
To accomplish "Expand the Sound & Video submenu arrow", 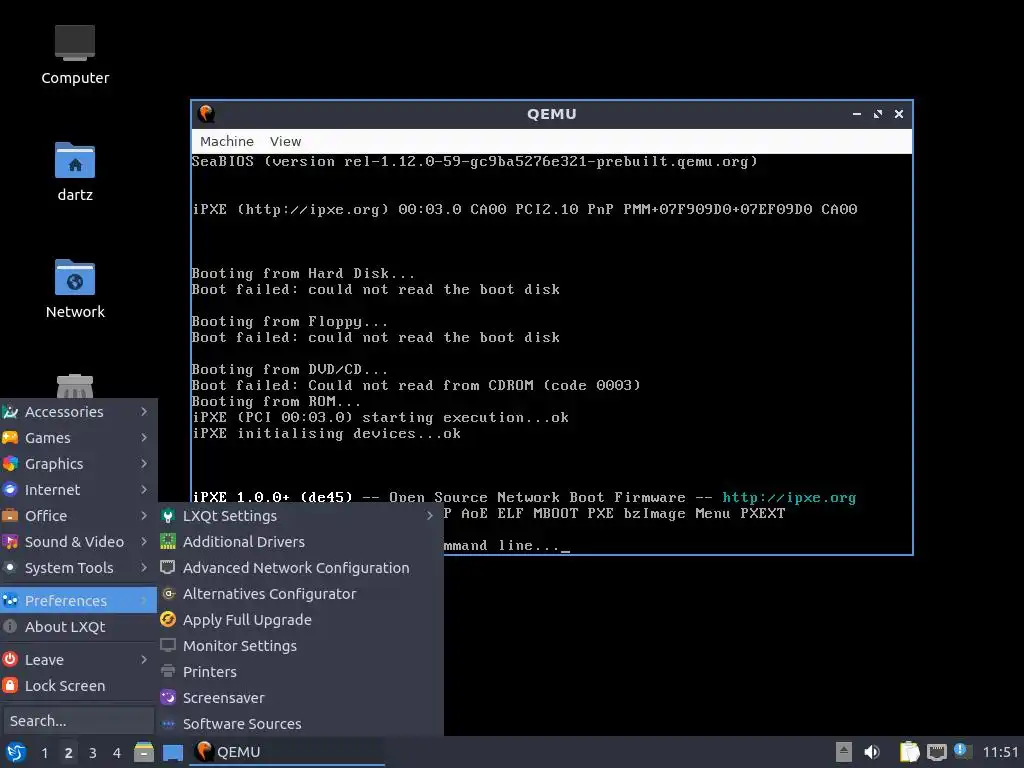I will click(x=144, y=542).
